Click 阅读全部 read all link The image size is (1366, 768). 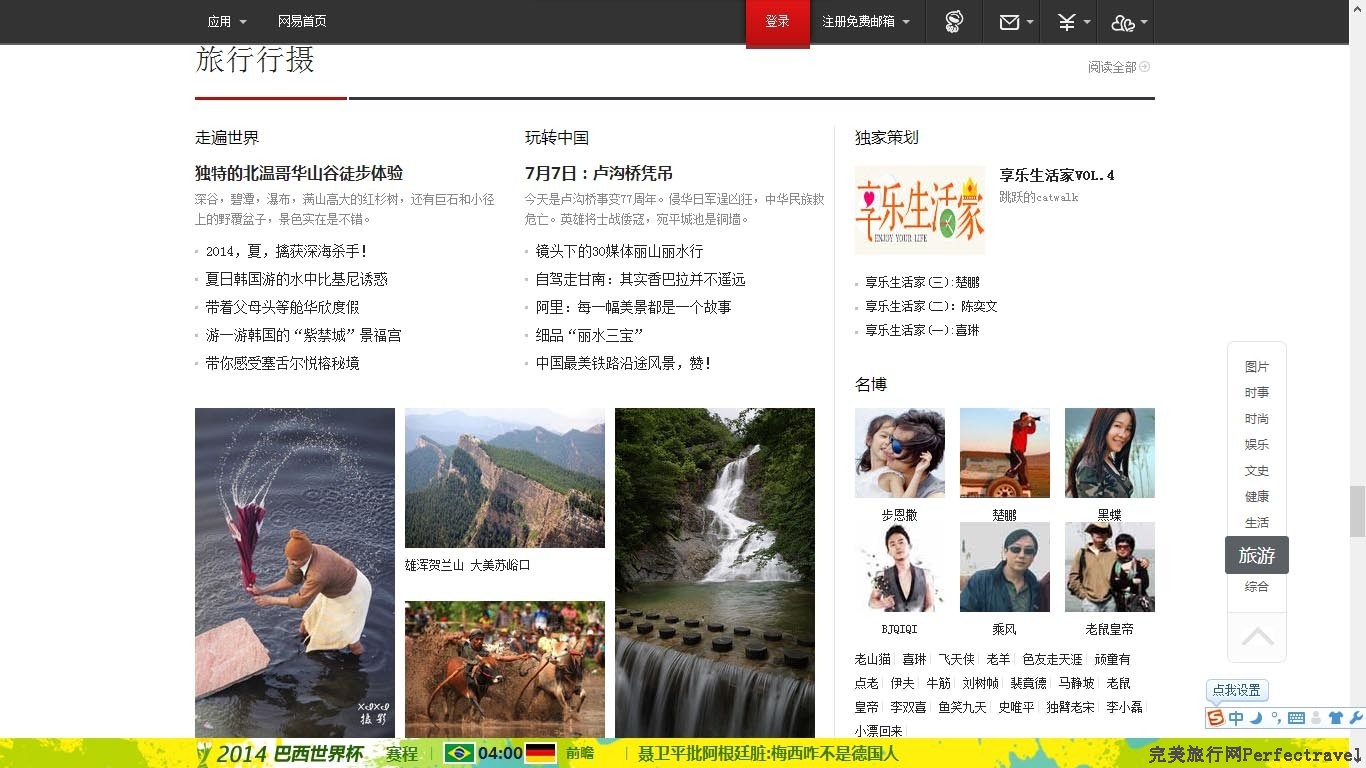(x=1119, y=67)
